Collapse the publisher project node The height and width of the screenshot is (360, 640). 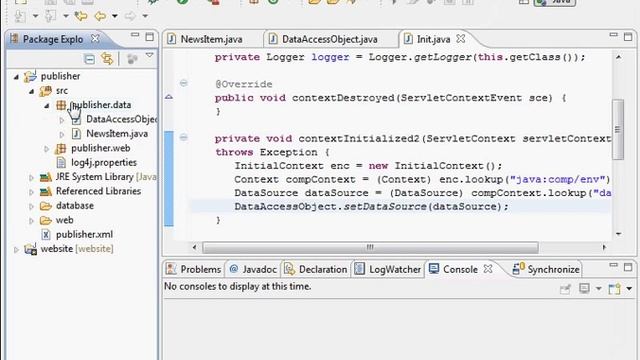[x=16, y=76]
